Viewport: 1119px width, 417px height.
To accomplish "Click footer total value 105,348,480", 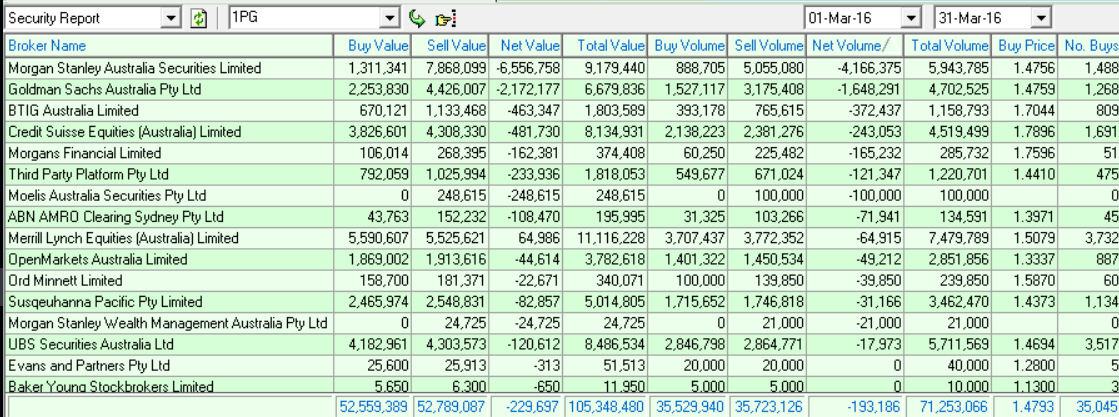I will (607, 407).
